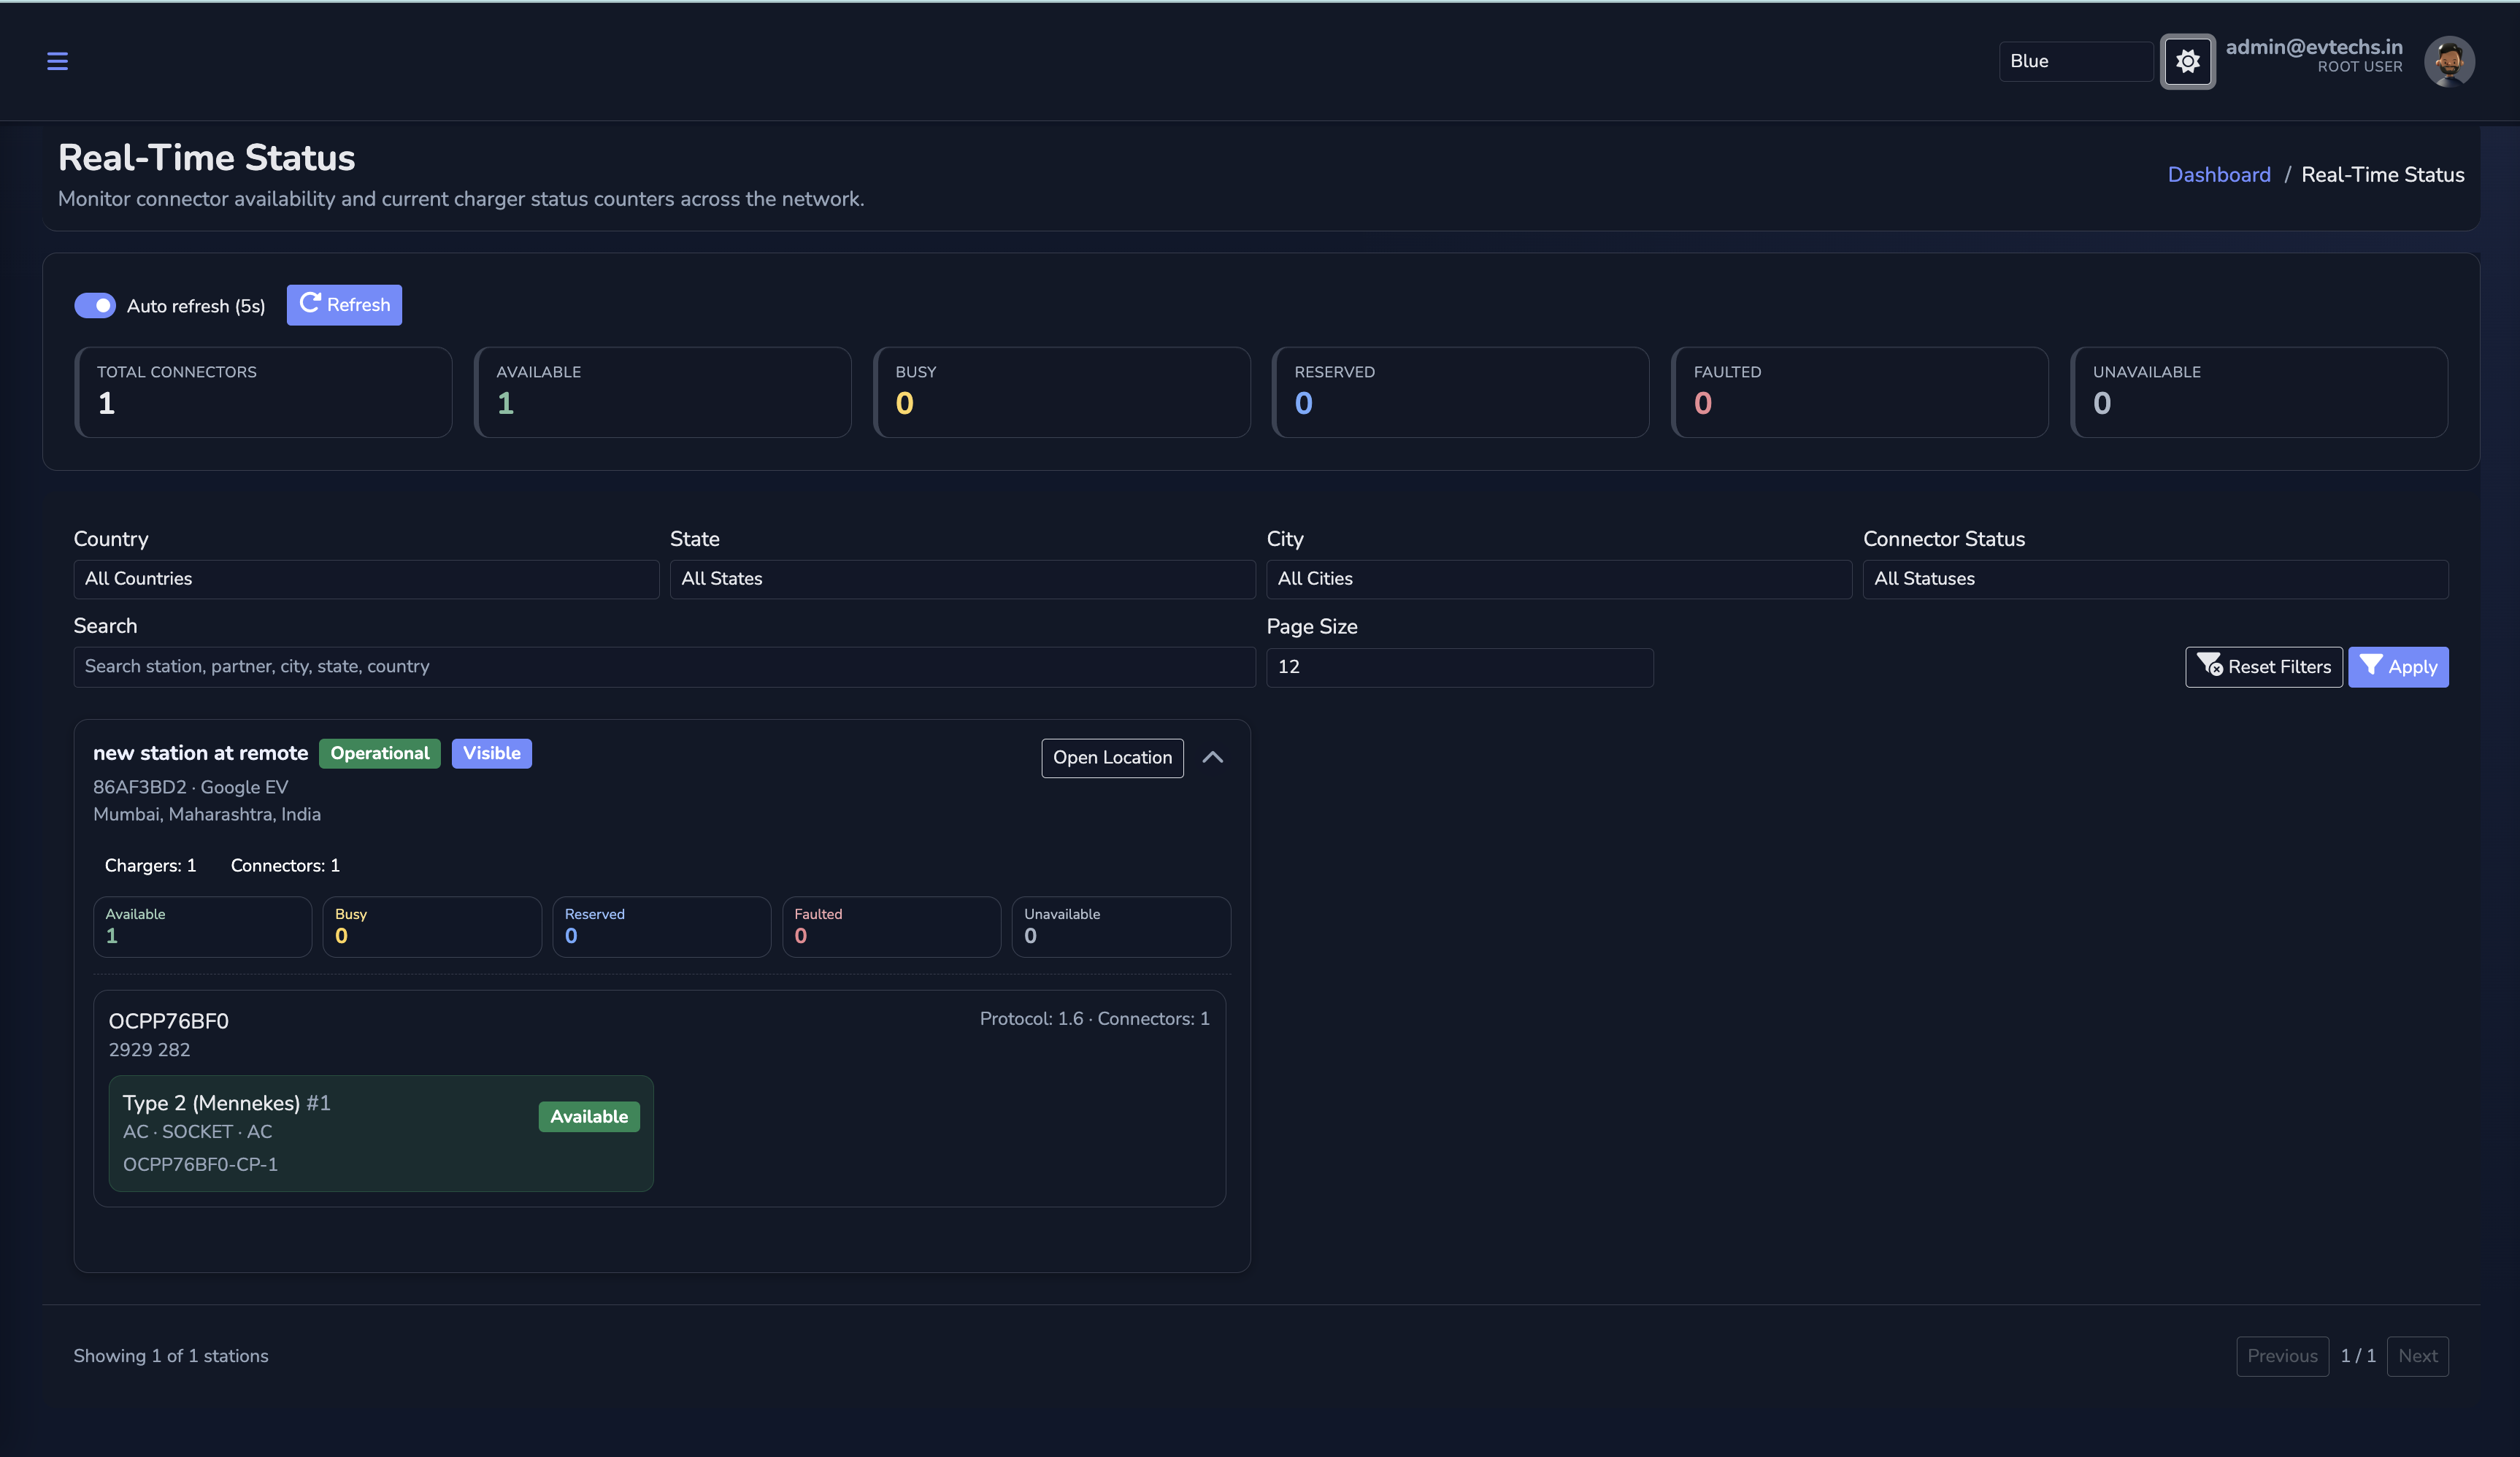Open the All Statuses connector dropdown
The height and width of the screenshot is (1457, 2520).
(x=2155, y=579)
